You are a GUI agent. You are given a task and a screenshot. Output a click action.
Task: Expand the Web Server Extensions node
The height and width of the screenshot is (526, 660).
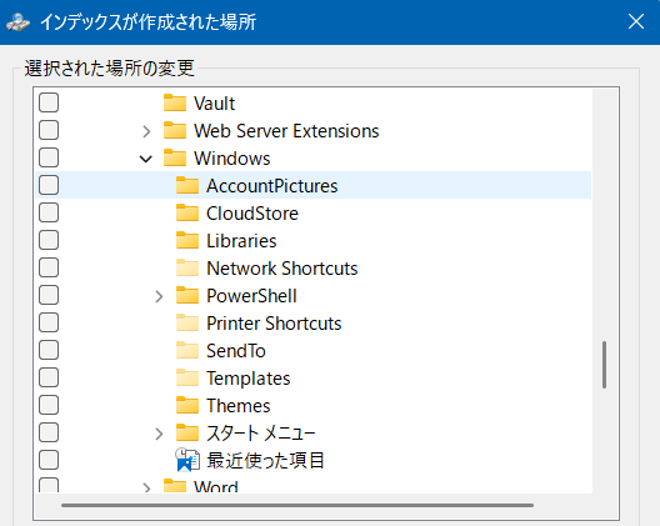coord(146,132)
